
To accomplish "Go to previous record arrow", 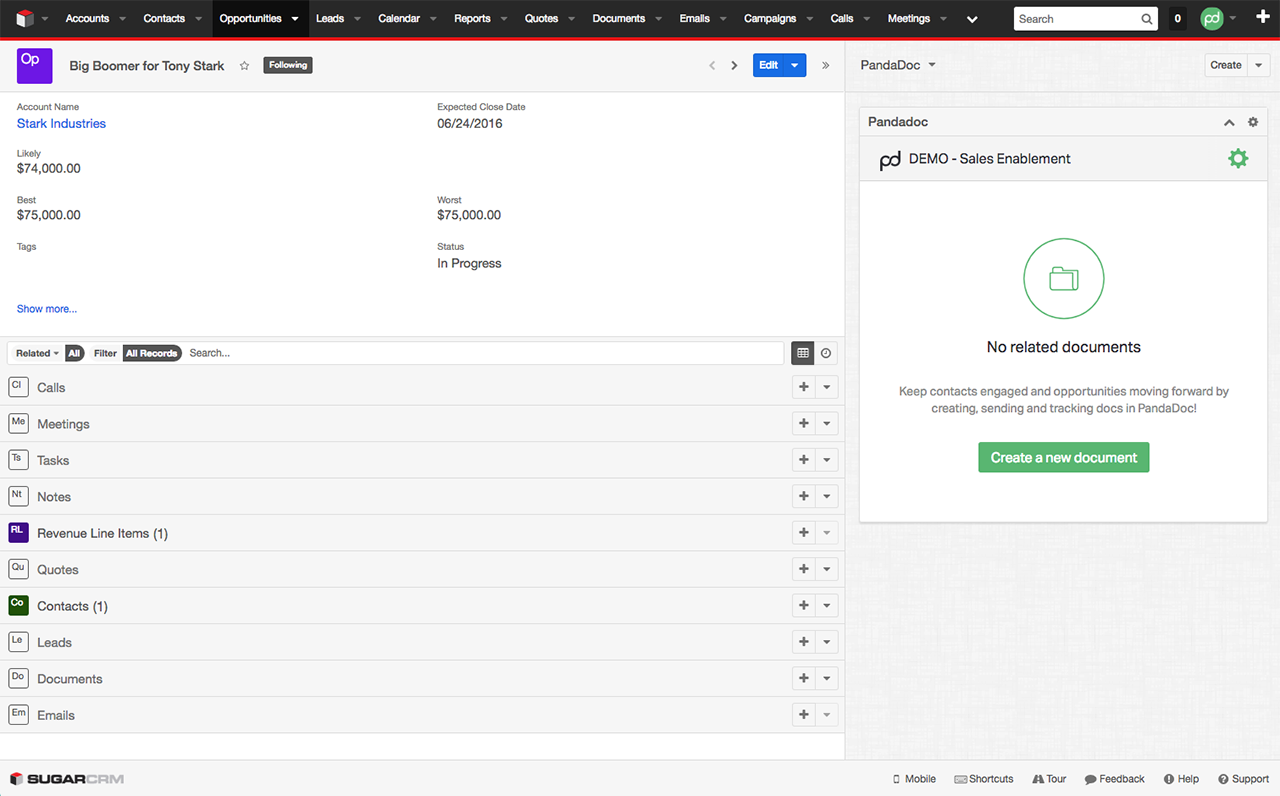I will pyautogui.click(x=712, y=65).
